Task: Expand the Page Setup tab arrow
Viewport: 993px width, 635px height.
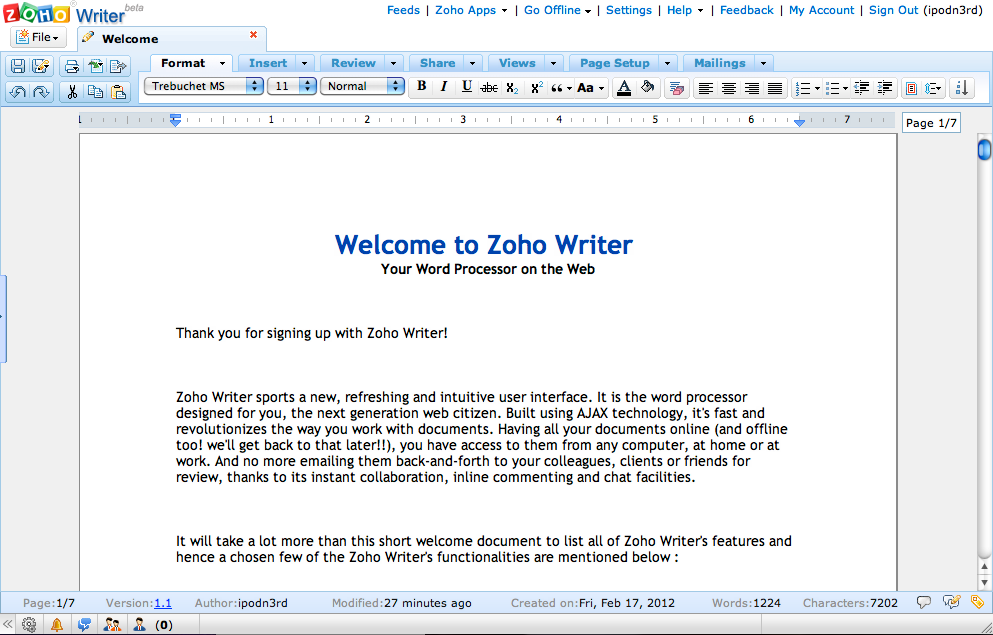Action: tap(667, 63)
